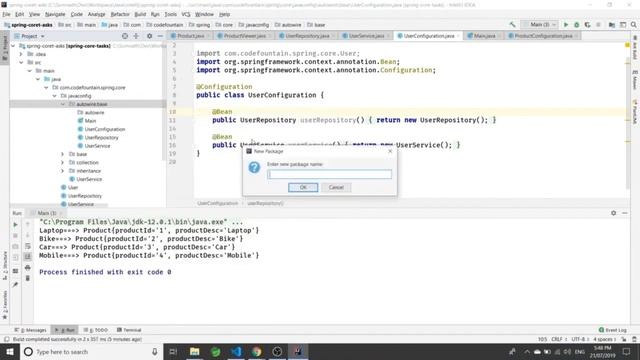Click the Favorites side tool window tab

pos(5,304)
